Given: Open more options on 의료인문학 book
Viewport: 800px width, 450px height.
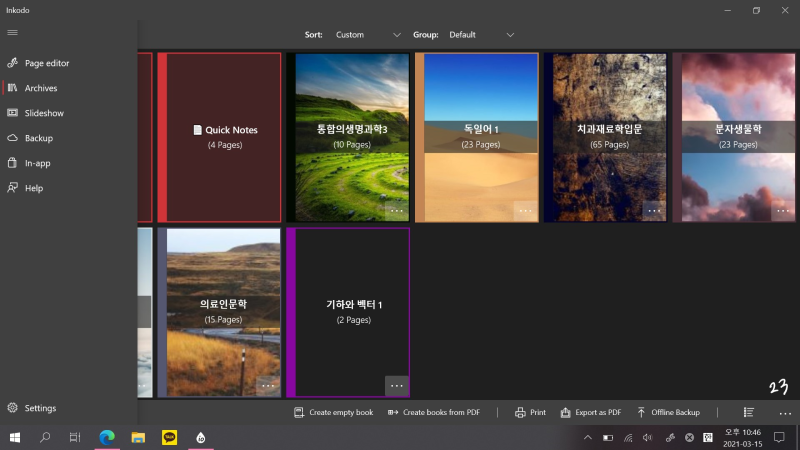Looking at the screenshot, I should tap(268, 386).
